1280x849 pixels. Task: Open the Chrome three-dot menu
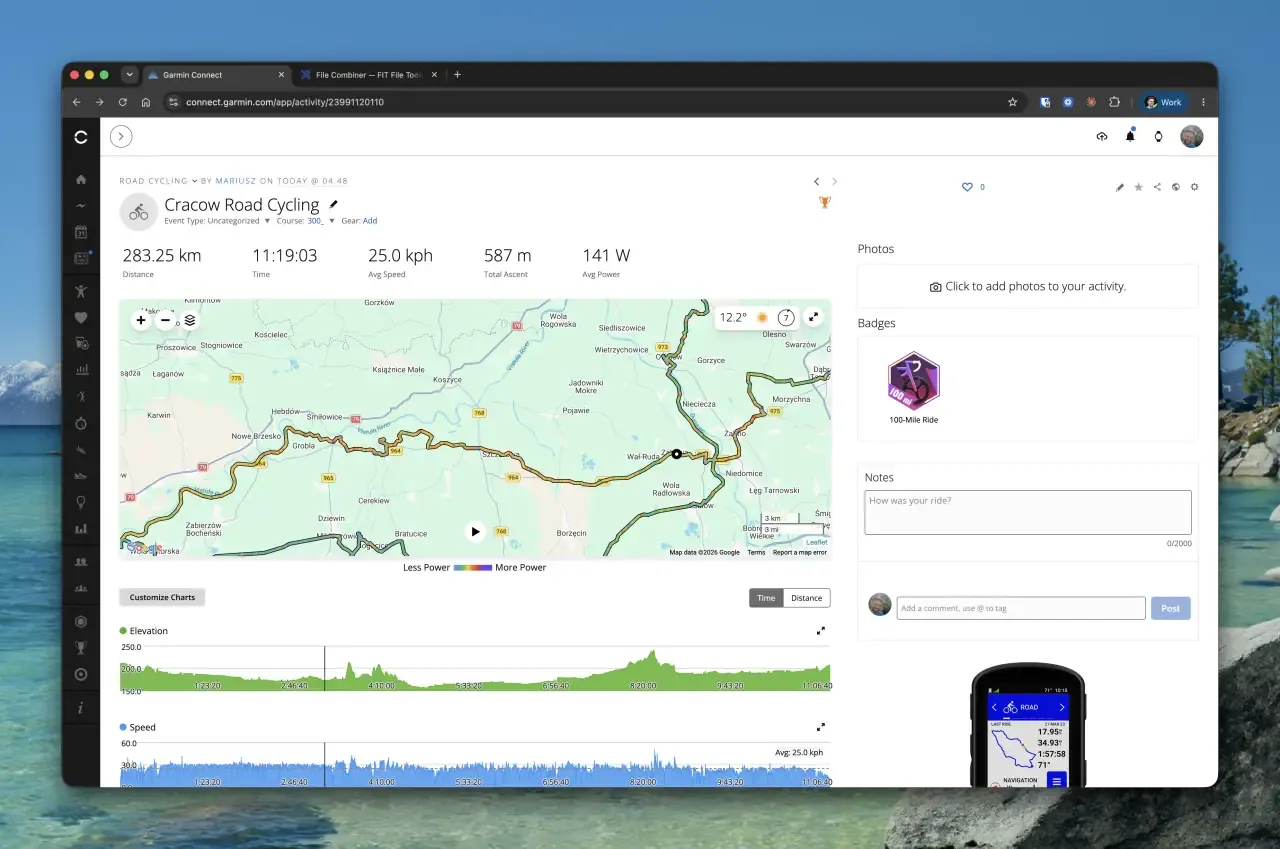click(1203, 102)
